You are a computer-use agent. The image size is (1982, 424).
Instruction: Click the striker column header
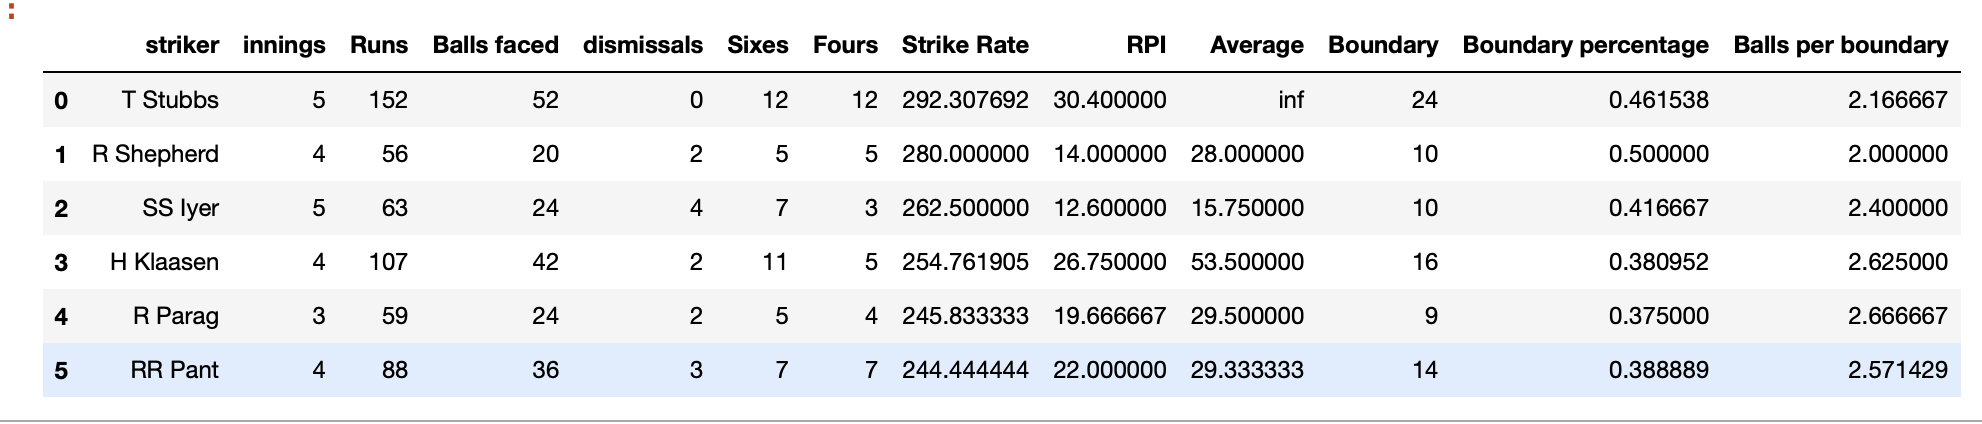point(181,45)
